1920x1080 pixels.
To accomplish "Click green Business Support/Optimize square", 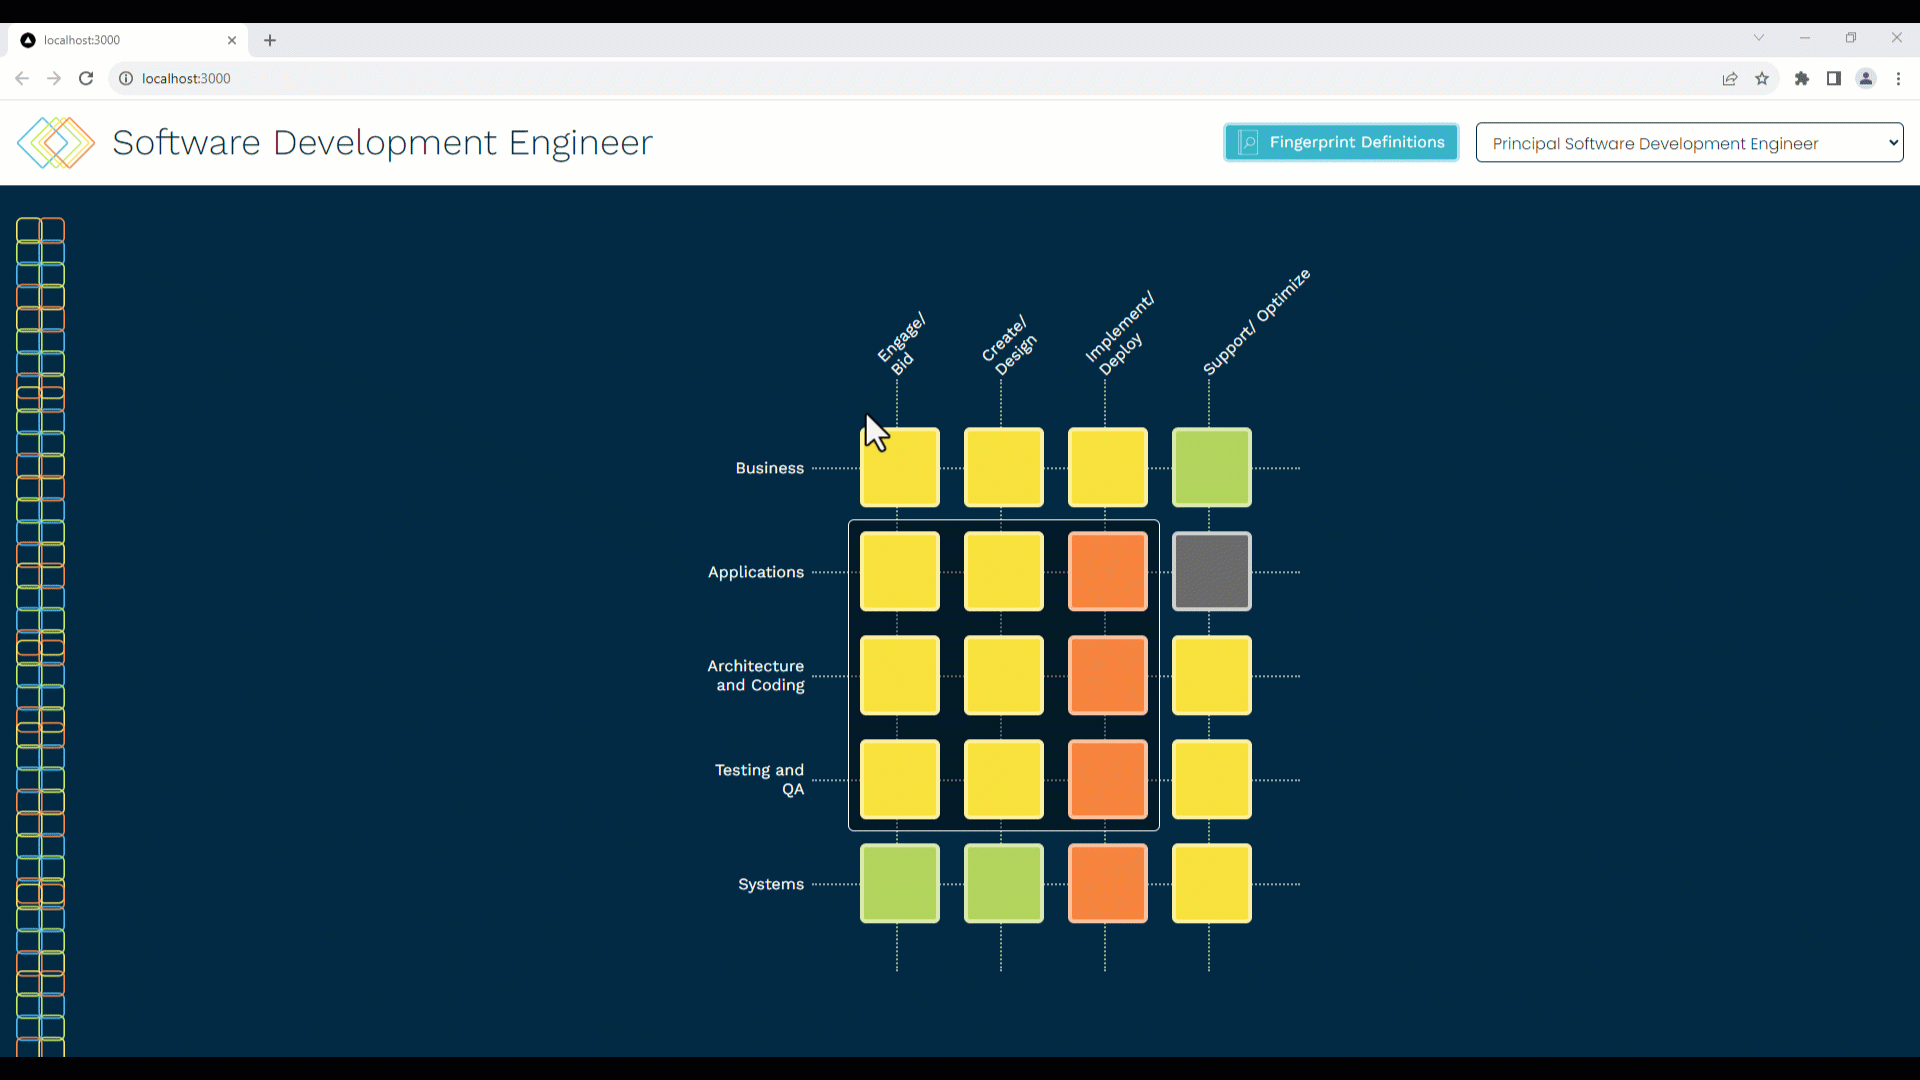I will 1211,467.
